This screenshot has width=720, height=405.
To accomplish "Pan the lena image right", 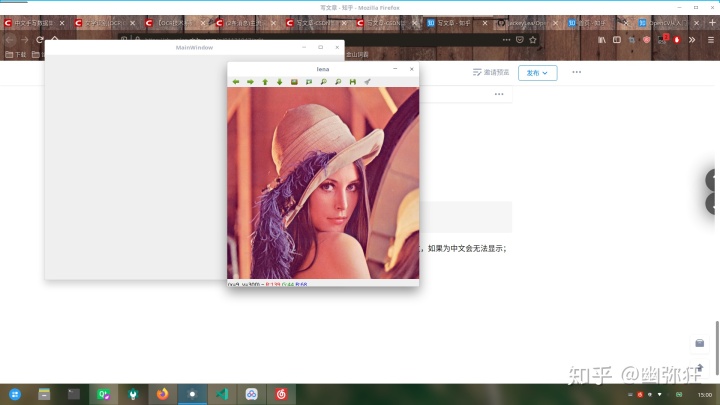I will tap(250, 82).
